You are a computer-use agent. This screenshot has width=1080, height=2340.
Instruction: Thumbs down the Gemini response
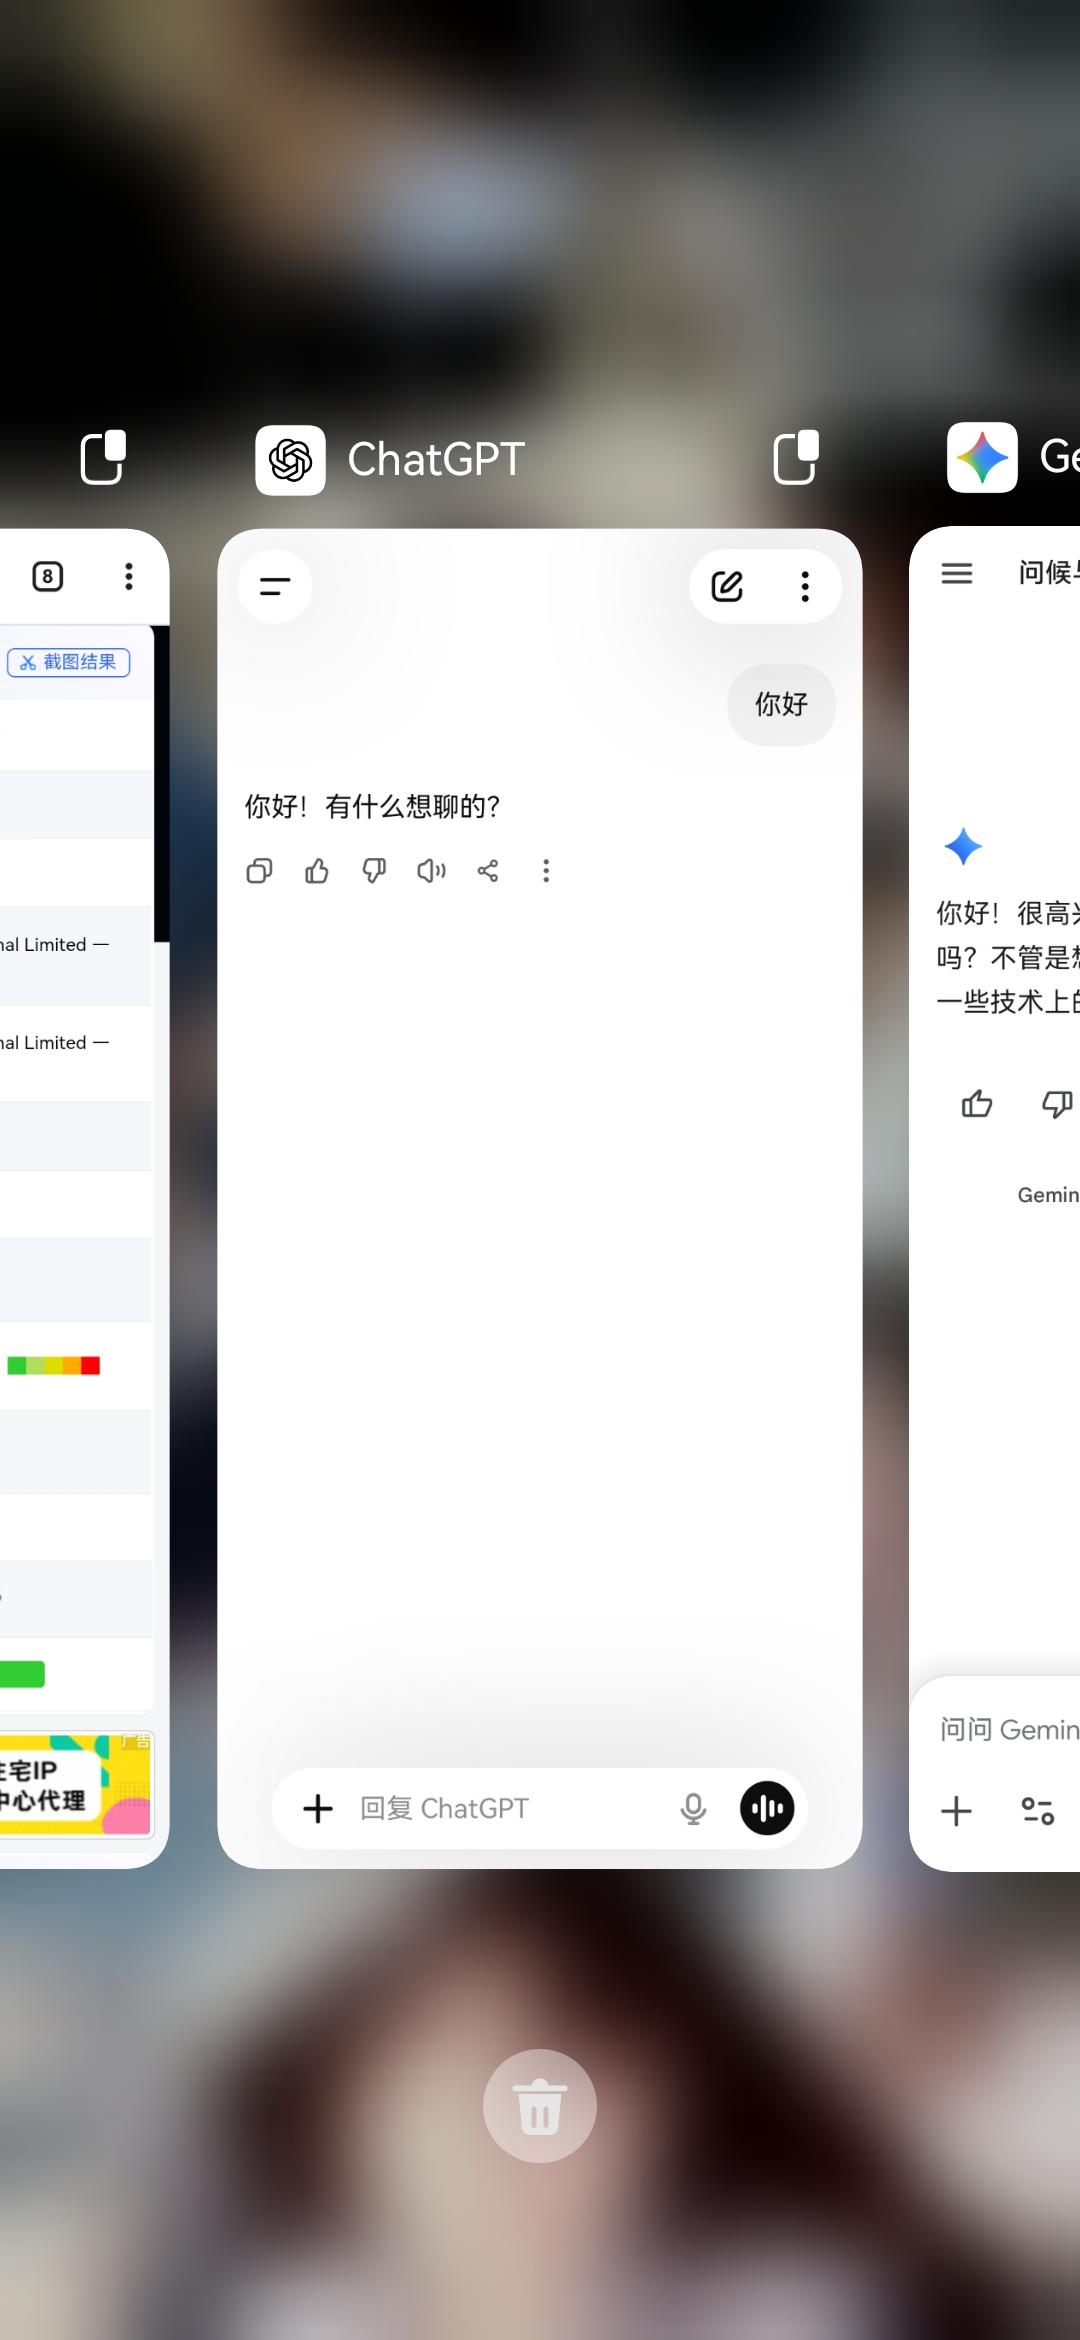[1058, 1103]
